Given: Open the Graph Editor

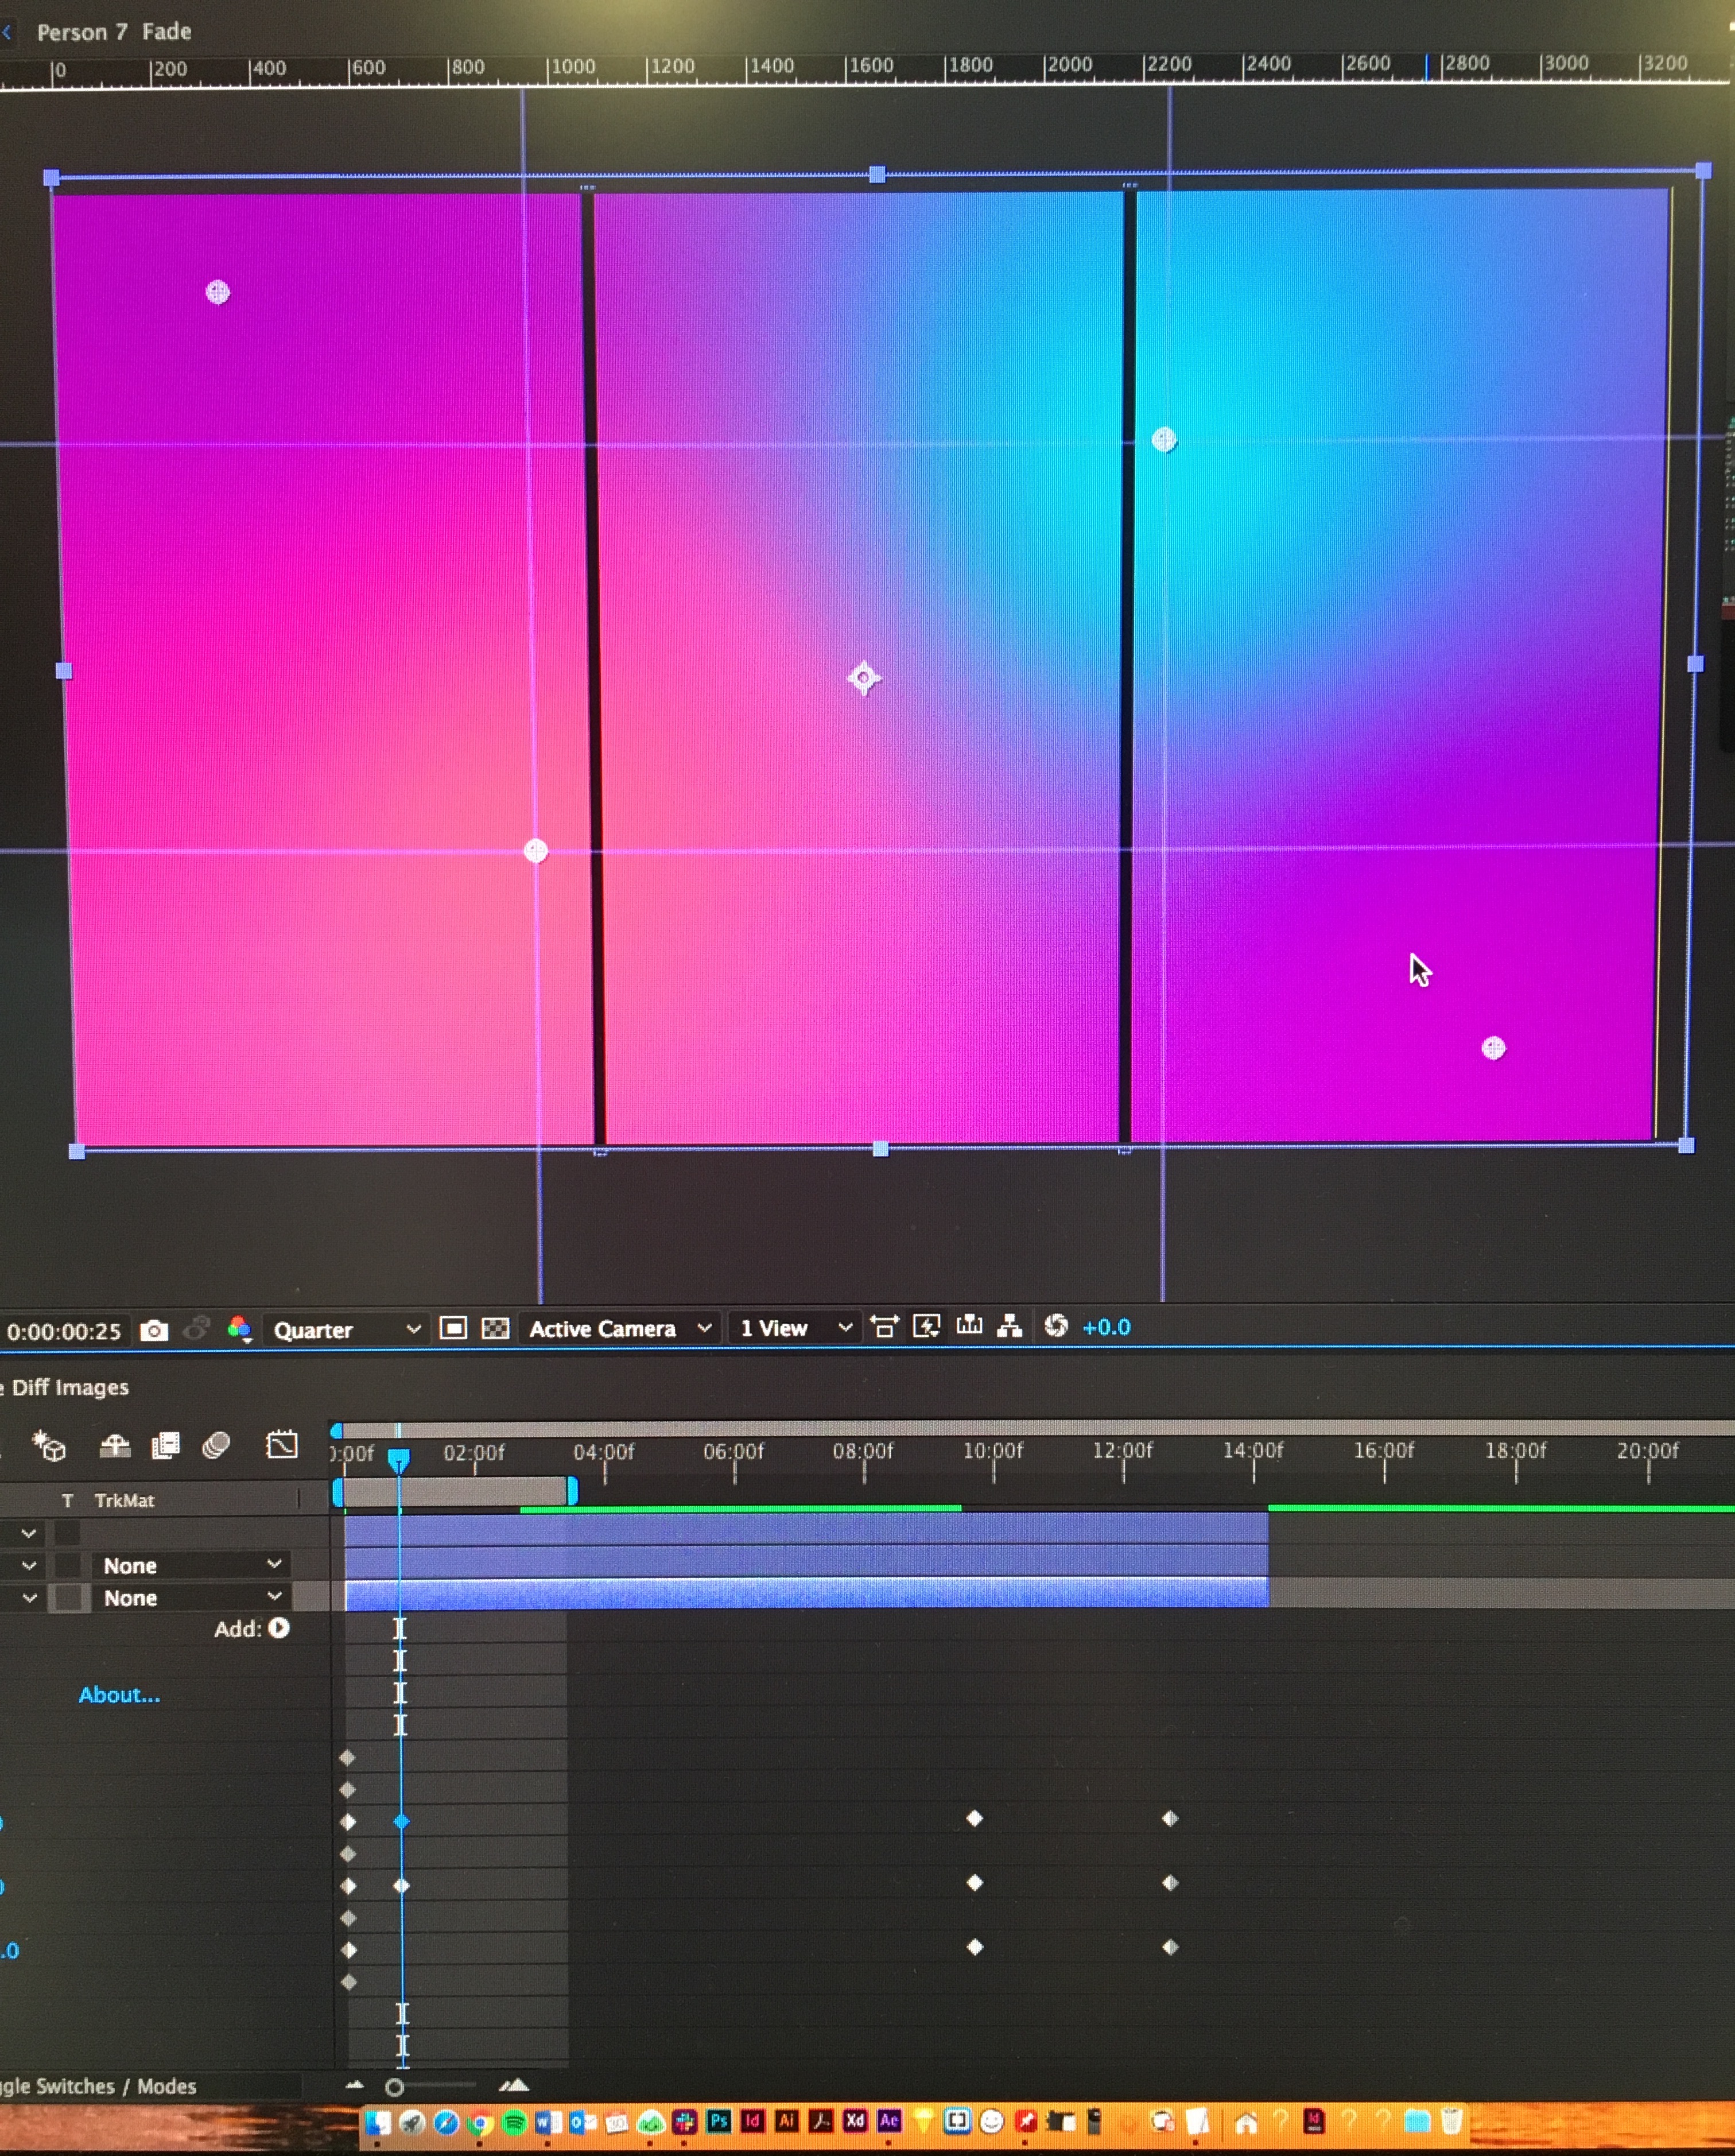Looking at the screenshot, I should [282, 1444].
